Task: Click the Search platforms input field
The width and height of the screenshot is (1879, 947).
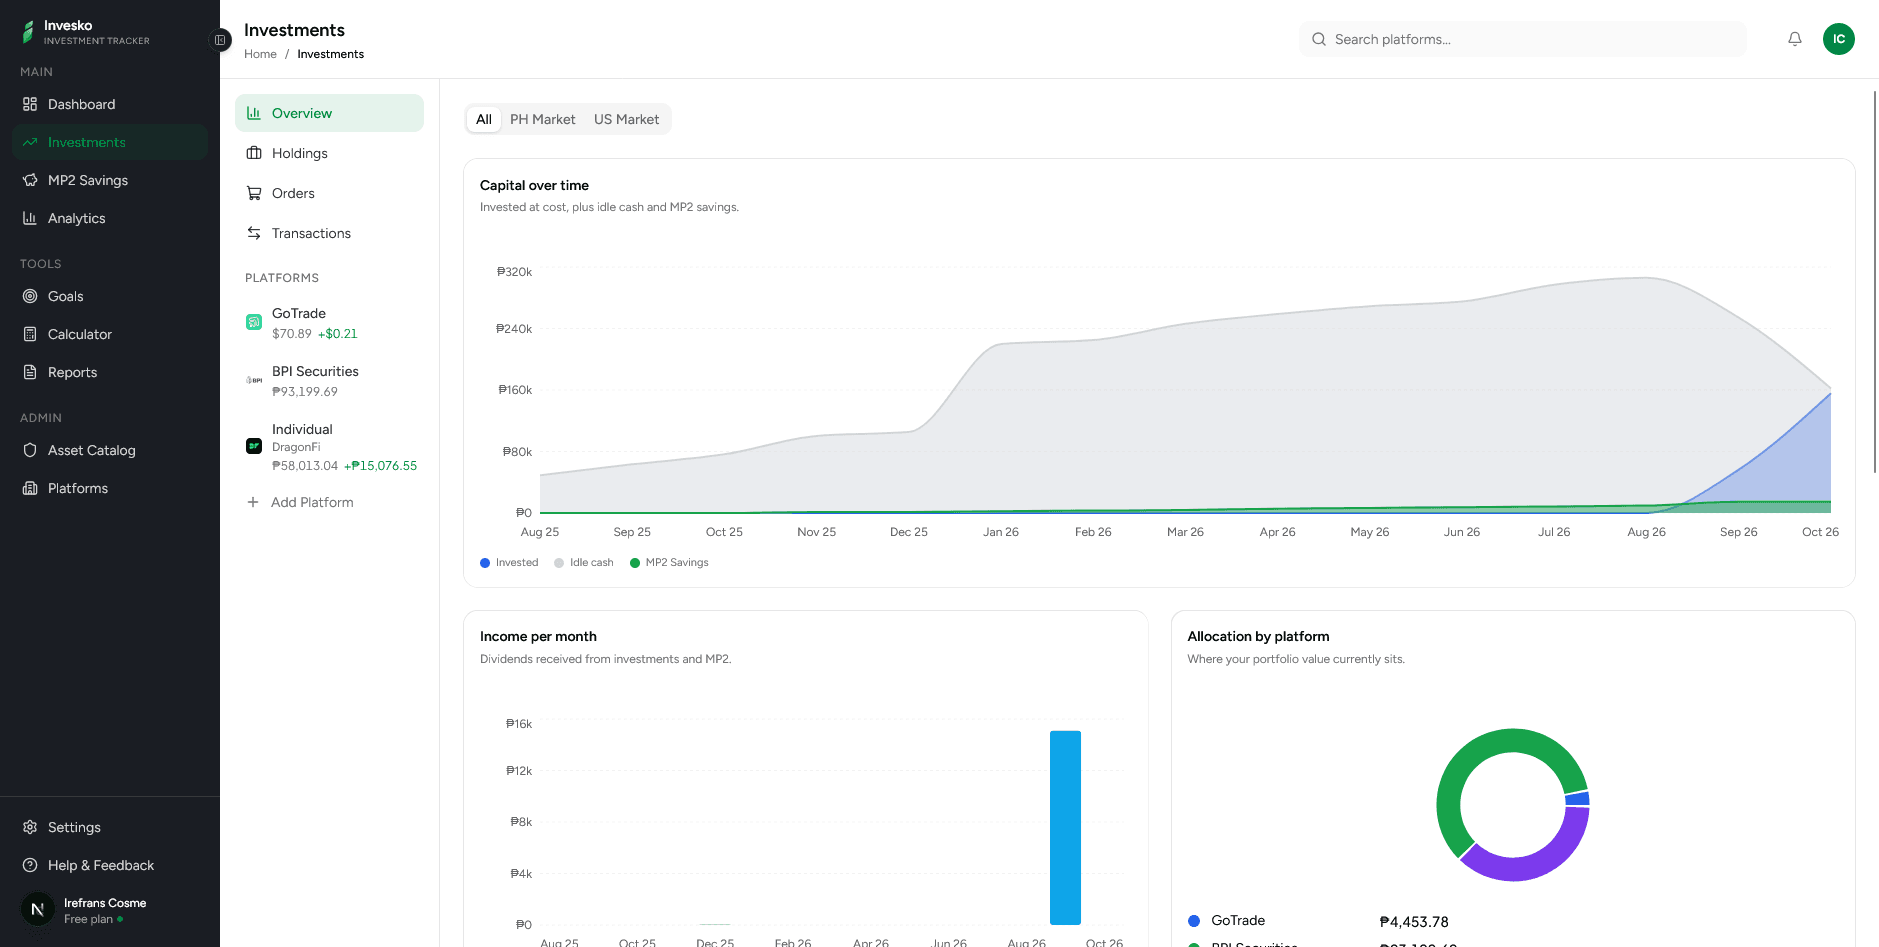Action: [1523, 39]
